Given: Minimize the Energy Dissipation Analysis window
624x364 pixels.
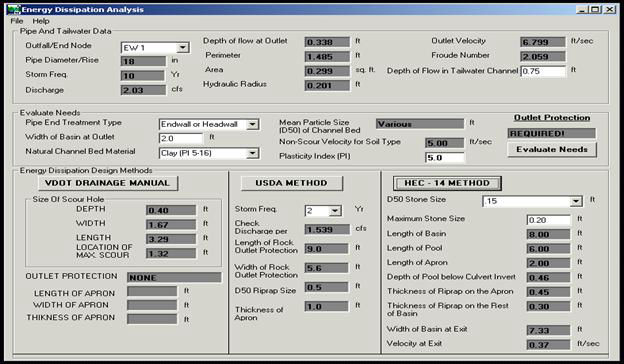Looking at the screenshot, I should pyautogui.click(x=582, y=9).
